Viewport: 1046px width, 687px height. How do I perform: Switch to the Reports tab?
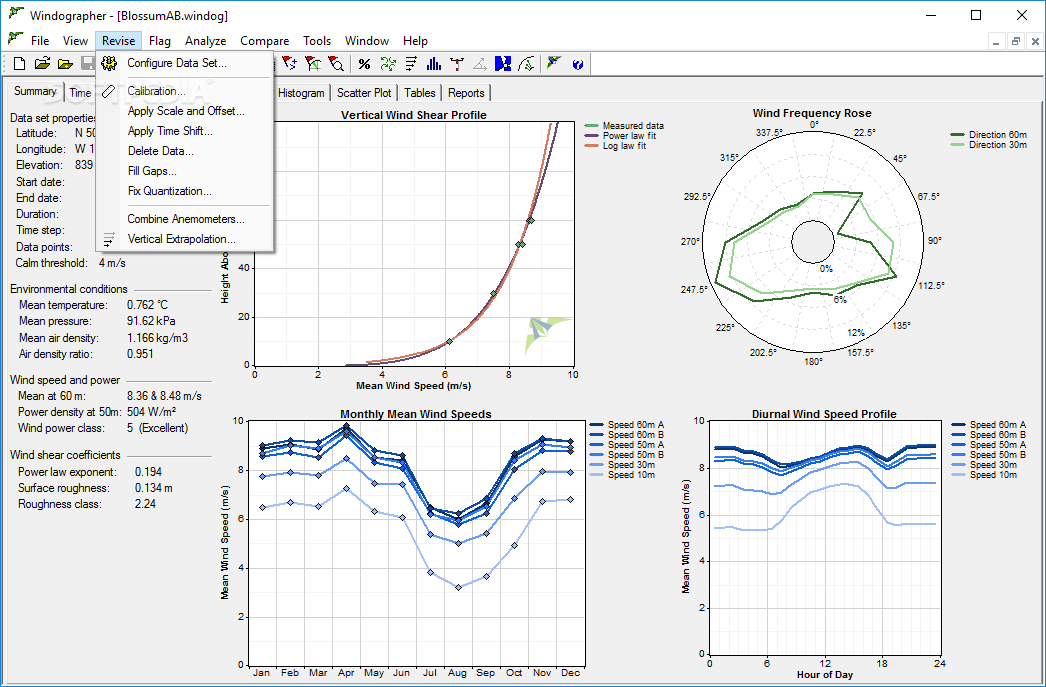pos(466,93)
